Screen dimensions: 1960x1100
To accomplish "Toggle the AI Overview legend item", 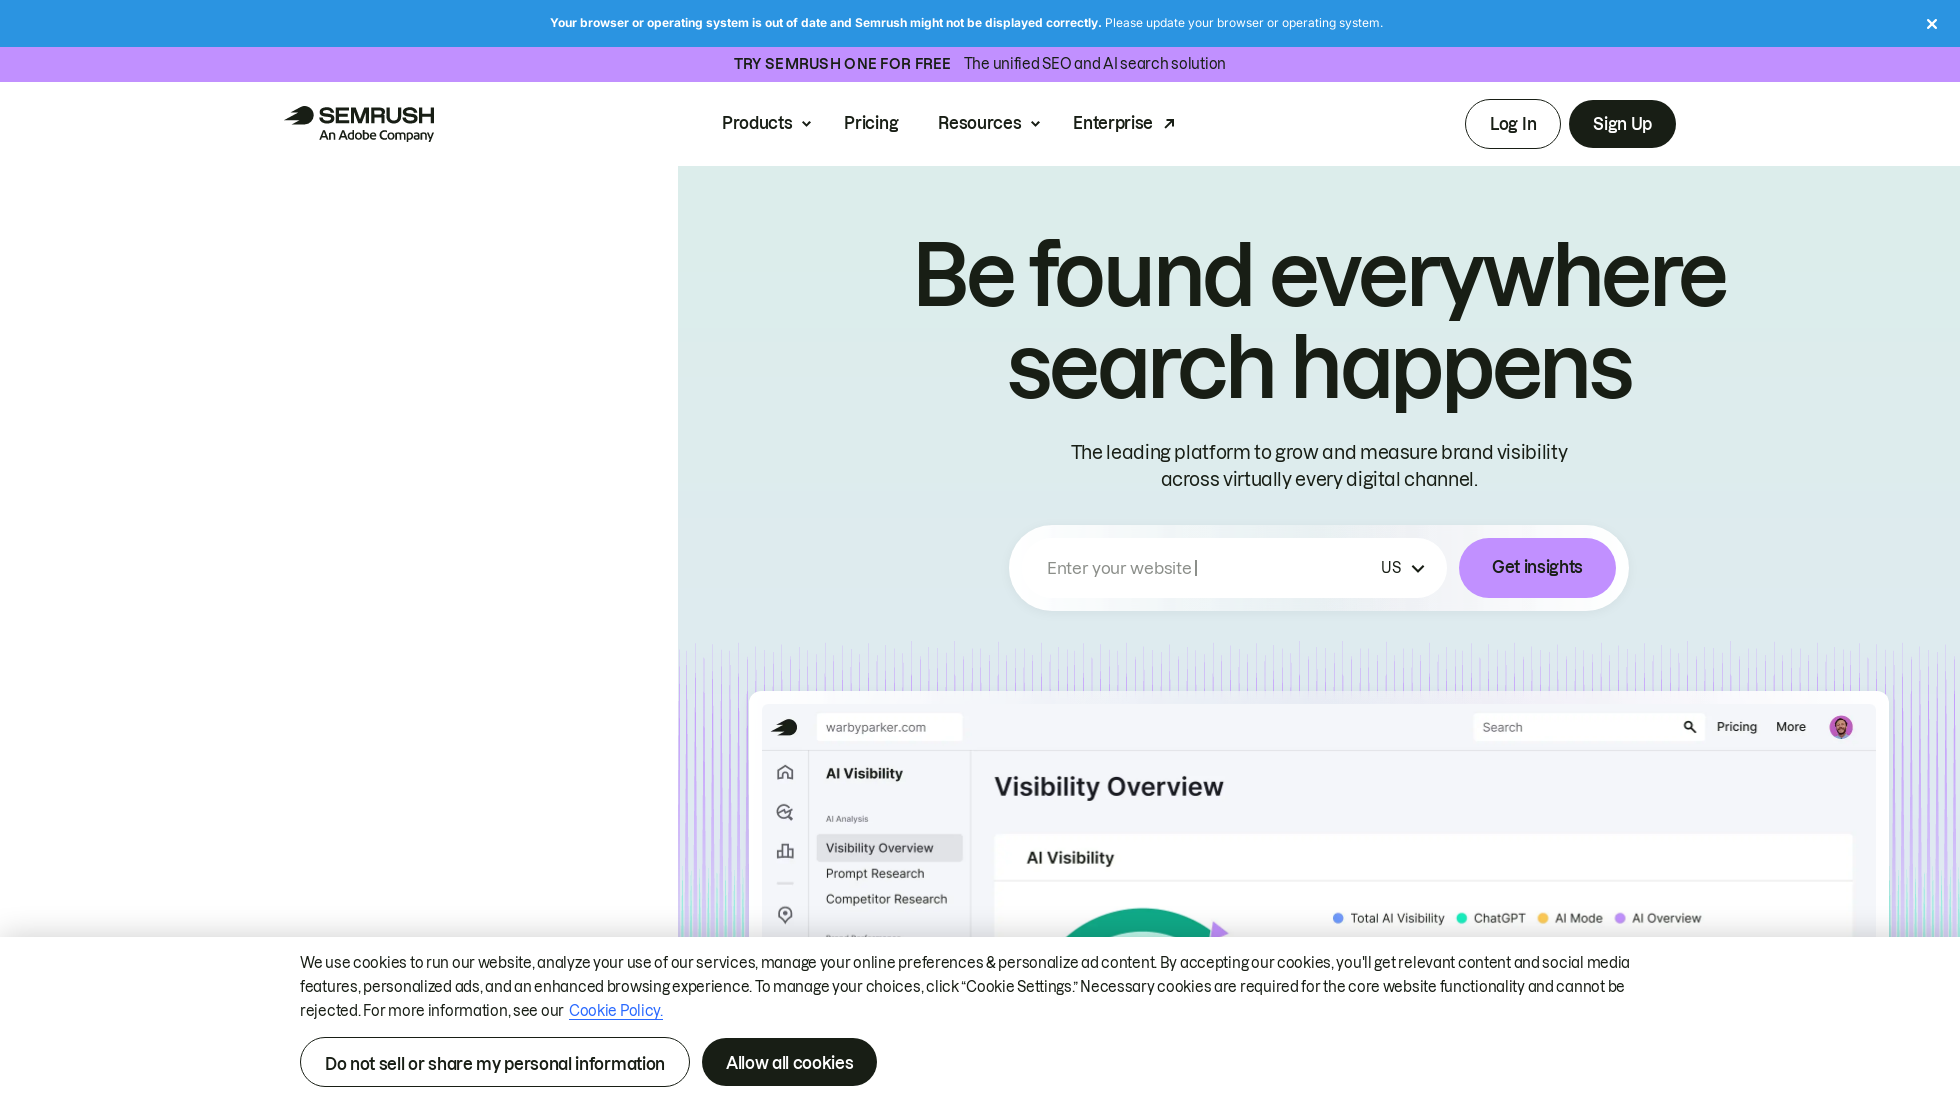I will click(x=1657, y=918).
